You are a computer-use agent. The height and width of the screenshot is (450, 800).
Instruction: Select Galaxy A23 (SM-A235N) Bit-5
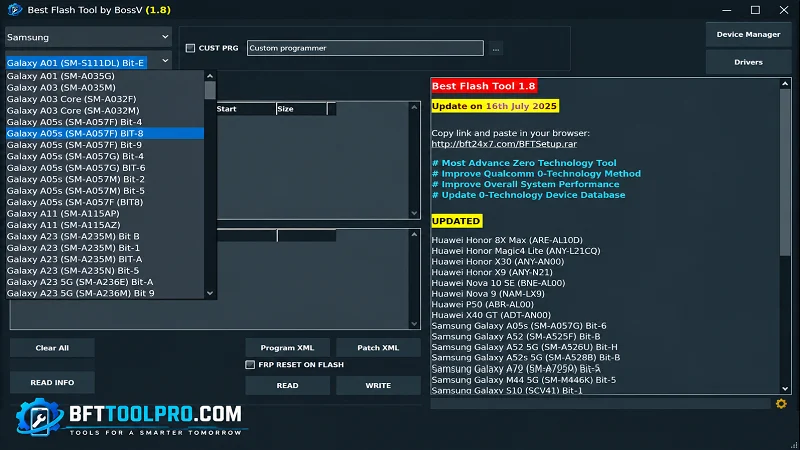[x=105, y=271]
